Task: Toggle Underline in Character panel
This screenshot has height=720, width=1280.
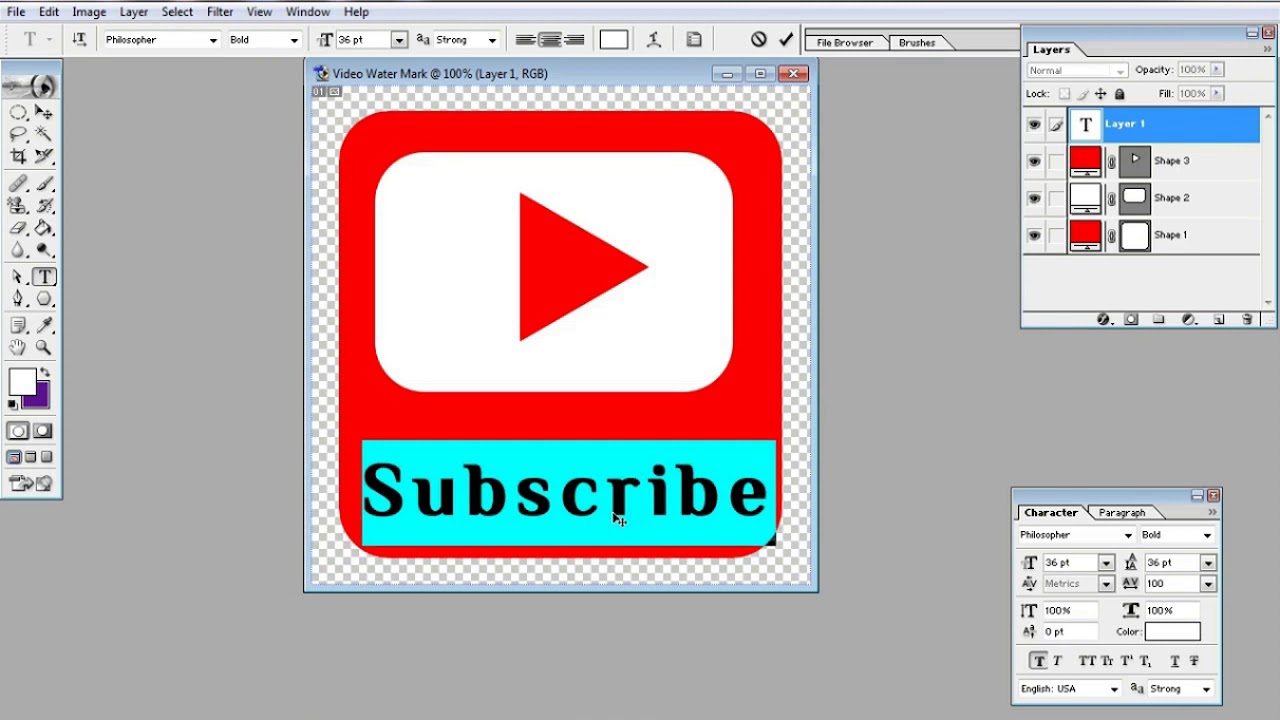Action: coord(1175,661)
